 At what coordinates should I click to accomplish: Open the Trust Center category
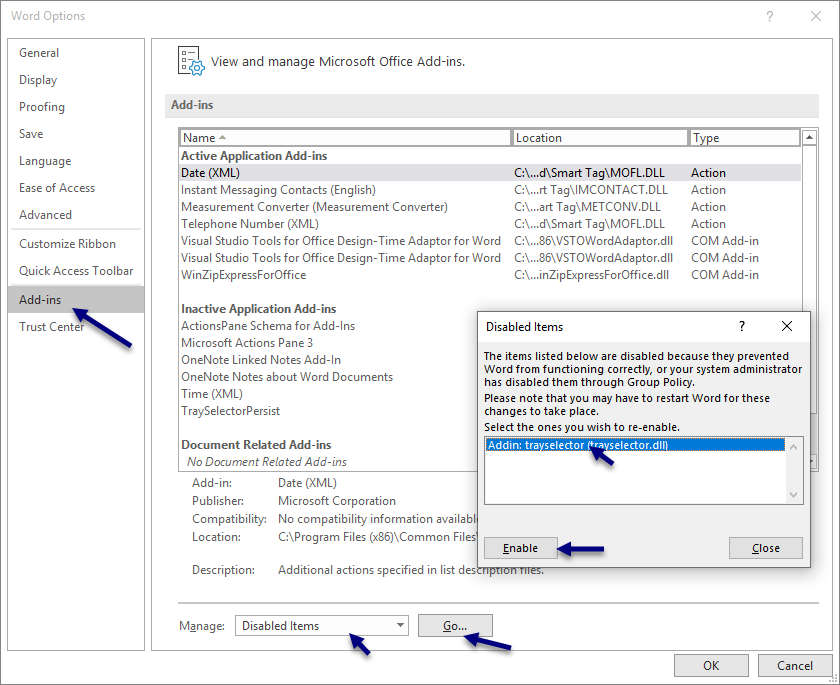[51, 327]
